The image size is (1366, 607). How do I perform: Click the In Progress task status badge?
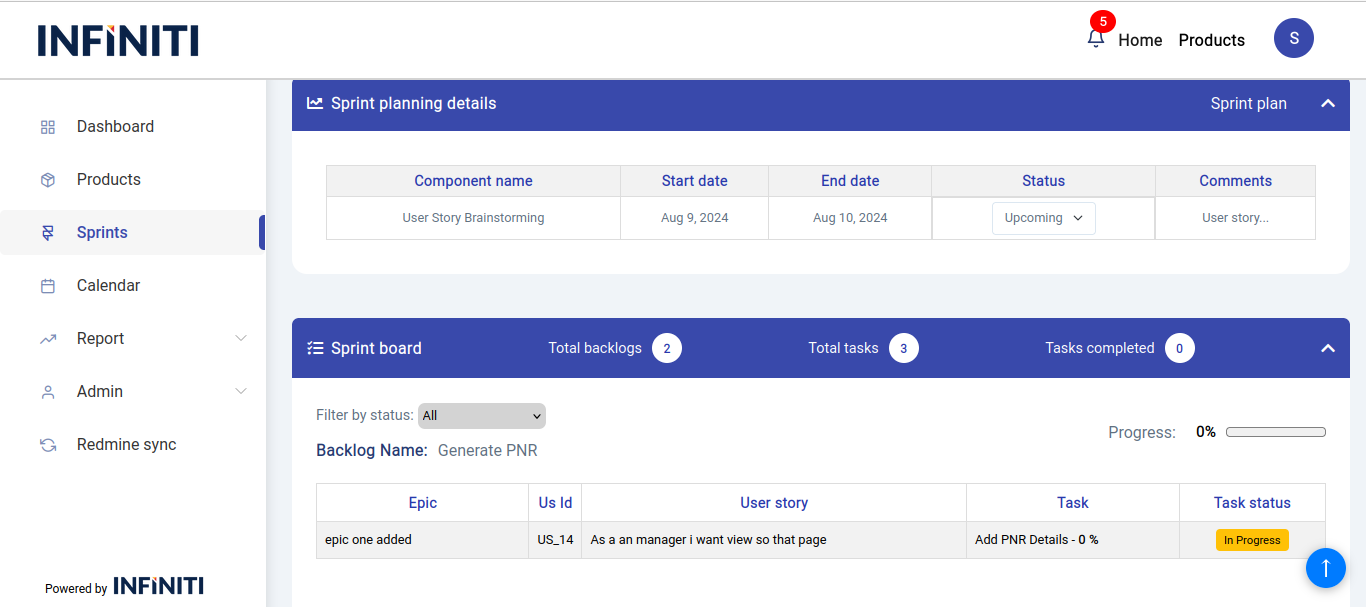click(1252, 540)
